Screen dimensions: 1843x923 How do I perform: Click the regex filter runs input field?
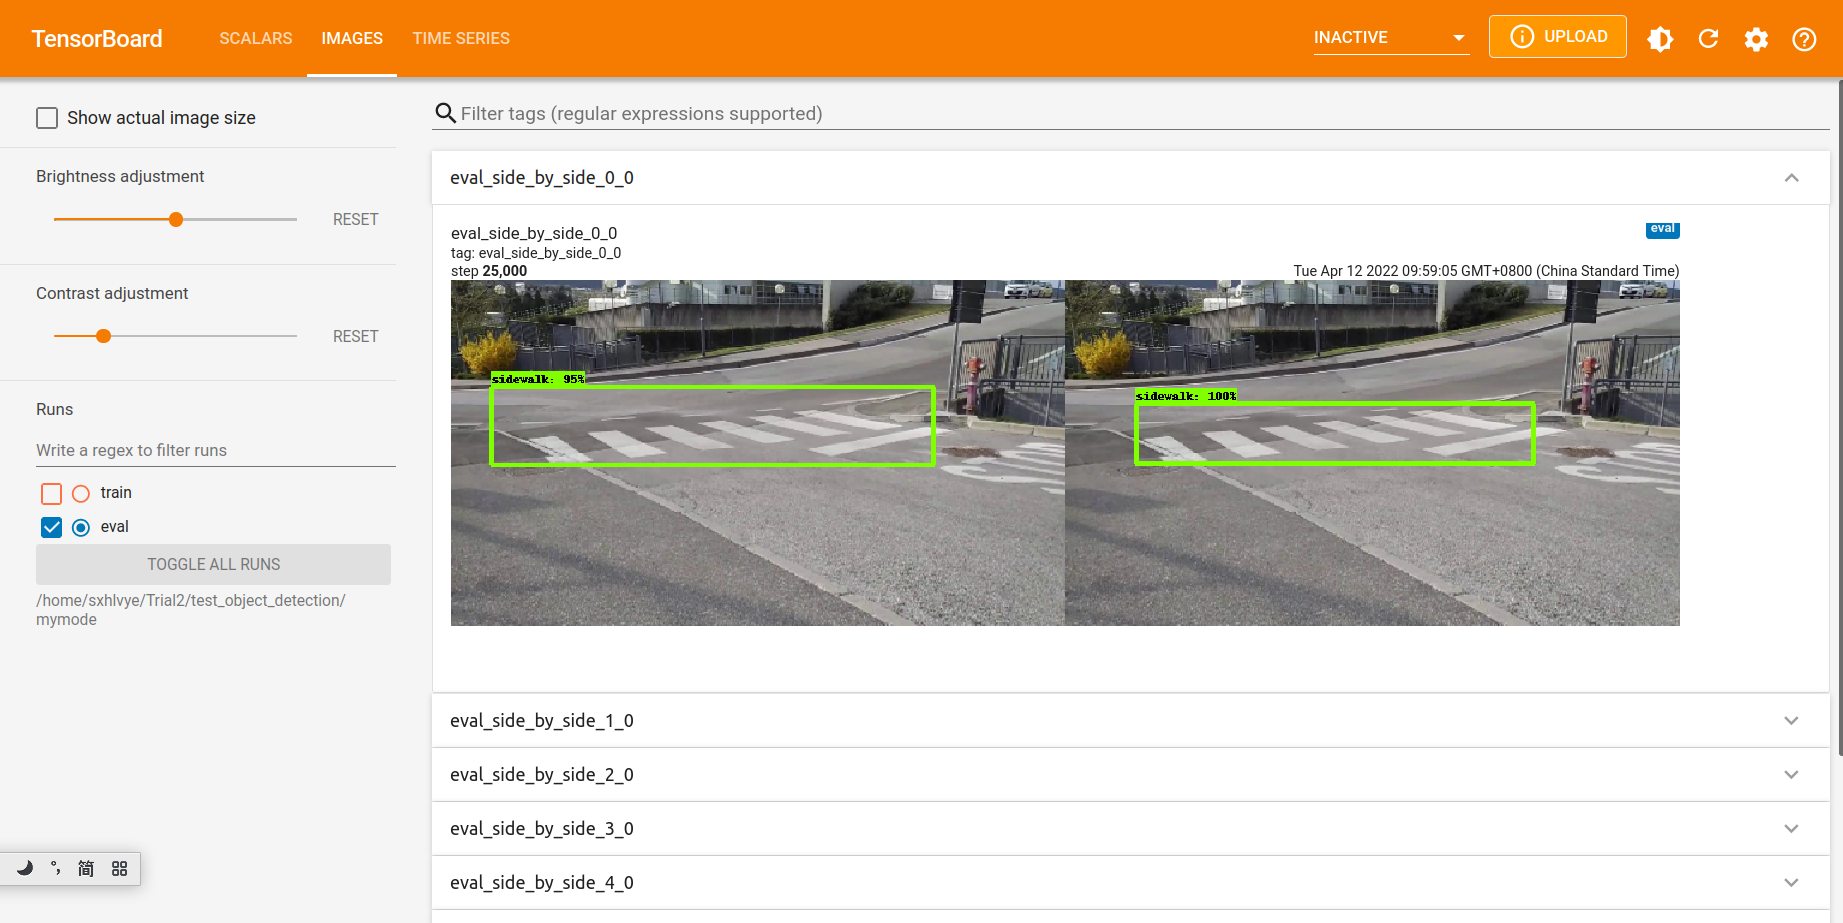pos(150,450)
